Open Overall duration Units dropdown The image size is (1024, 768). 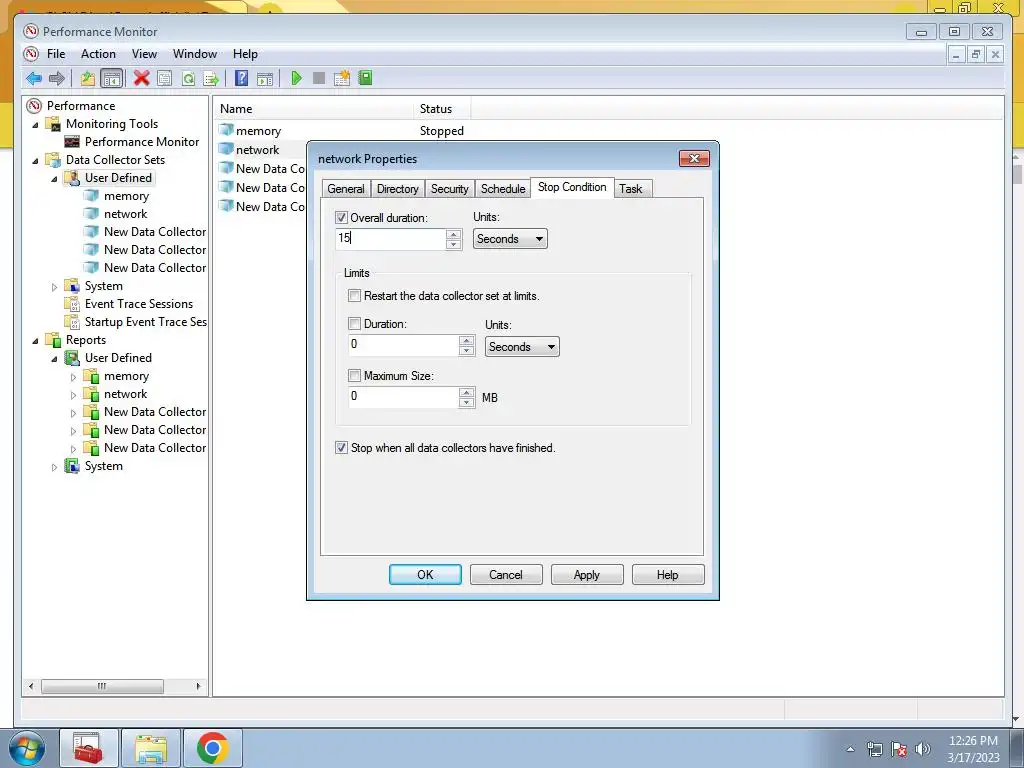pyautogui.click(x=510, y=239)
